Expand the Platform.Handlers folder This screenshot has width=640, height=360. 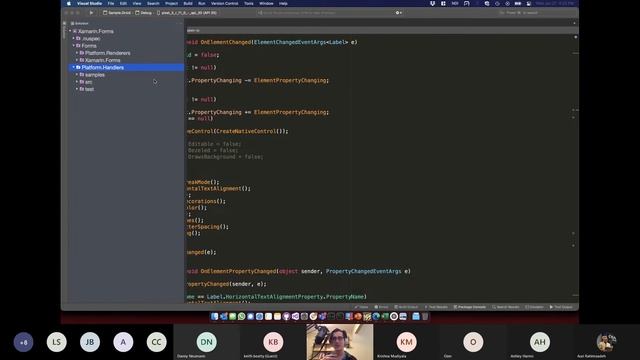(x=73, y=67)
